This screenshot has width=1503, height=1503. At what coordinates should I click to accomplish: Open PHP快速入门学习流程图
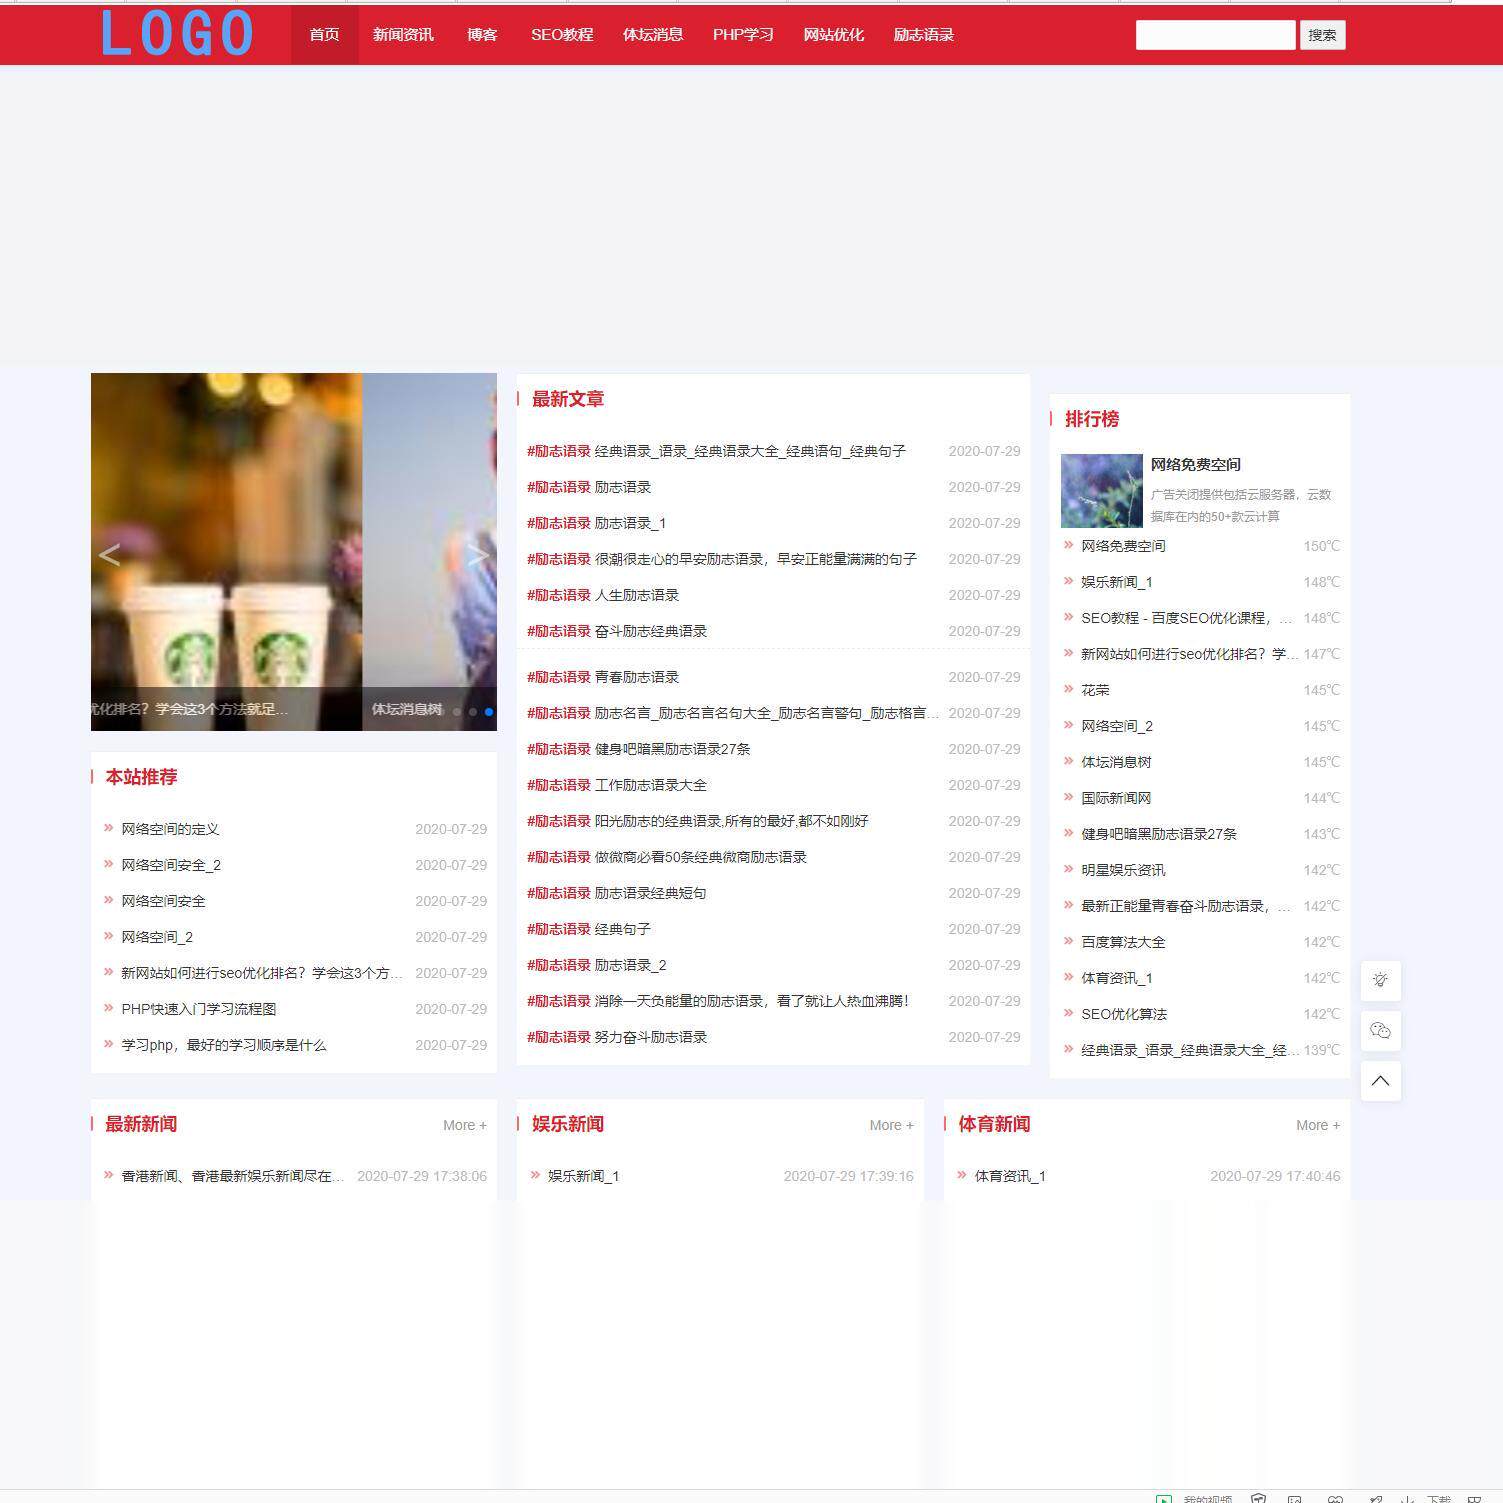[198, 1009]
